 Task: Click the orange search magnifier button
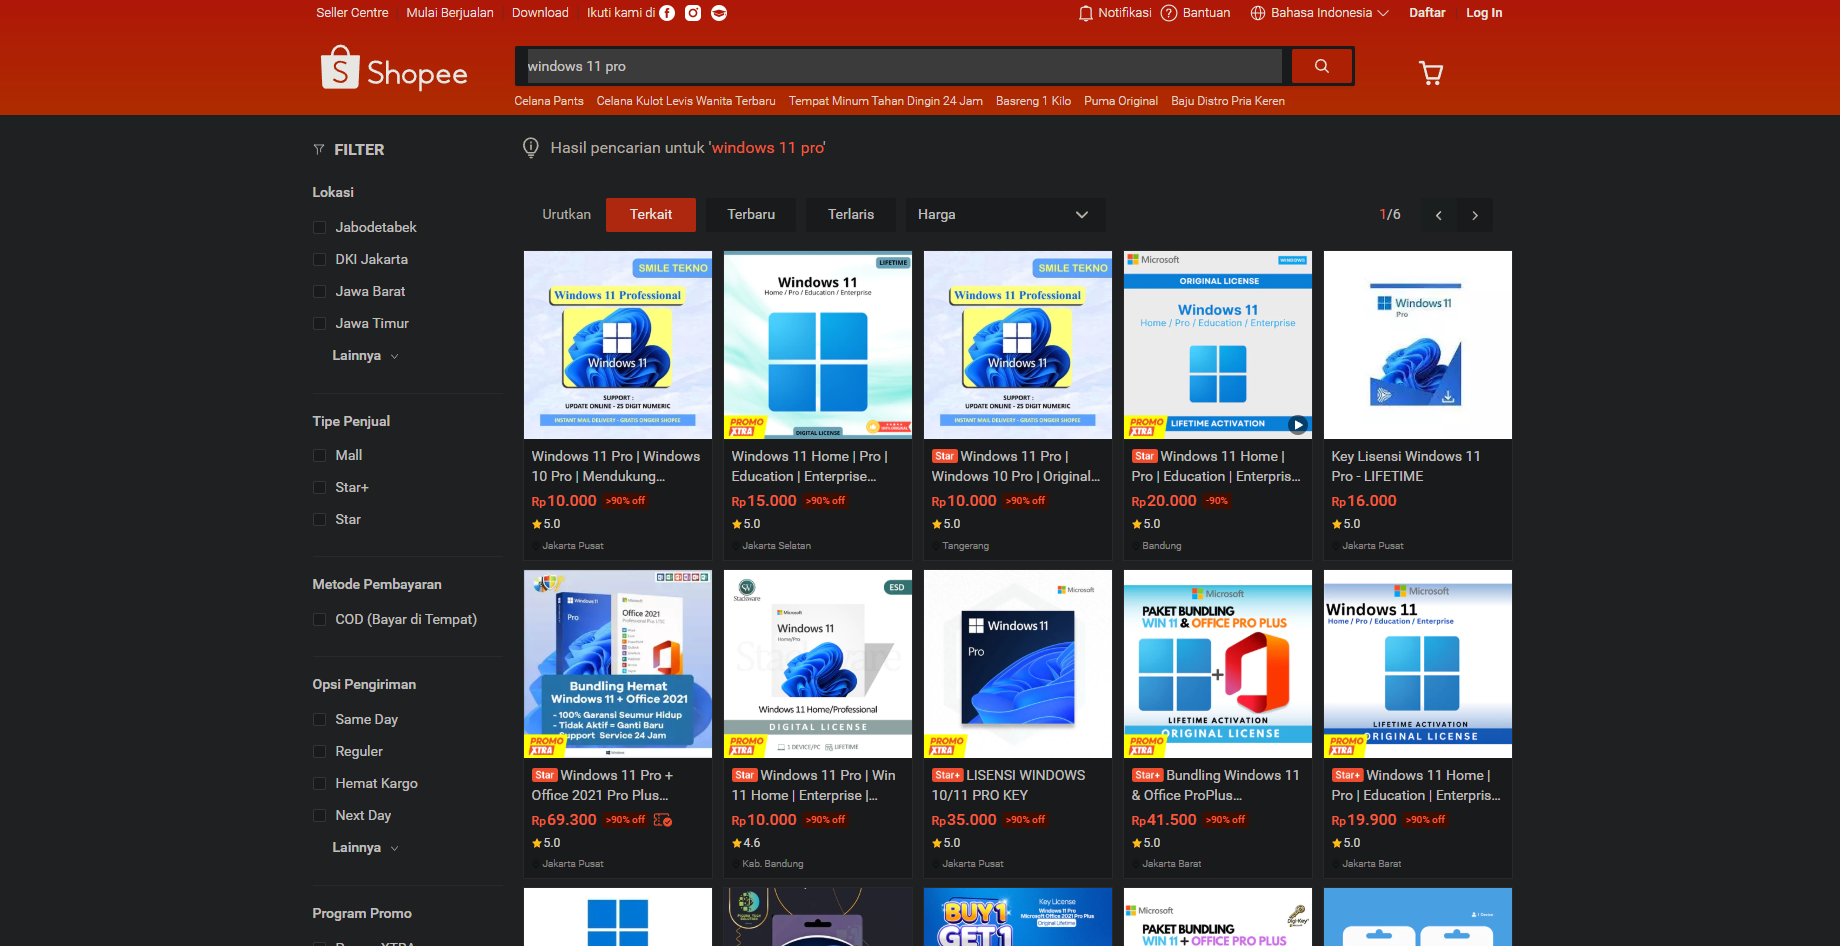[1321, 66]
